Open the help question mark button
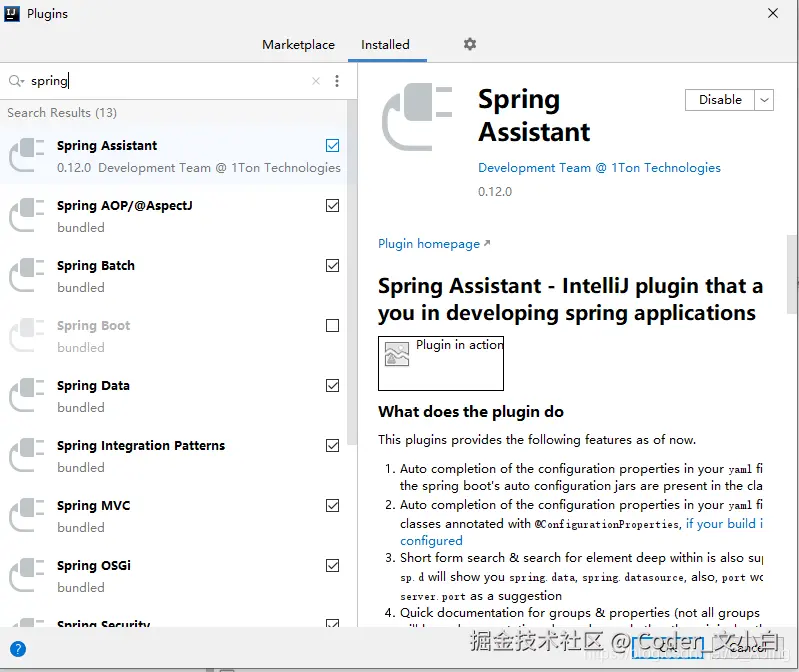The width and height of the screenshot is (799, 672). [18, 649]
